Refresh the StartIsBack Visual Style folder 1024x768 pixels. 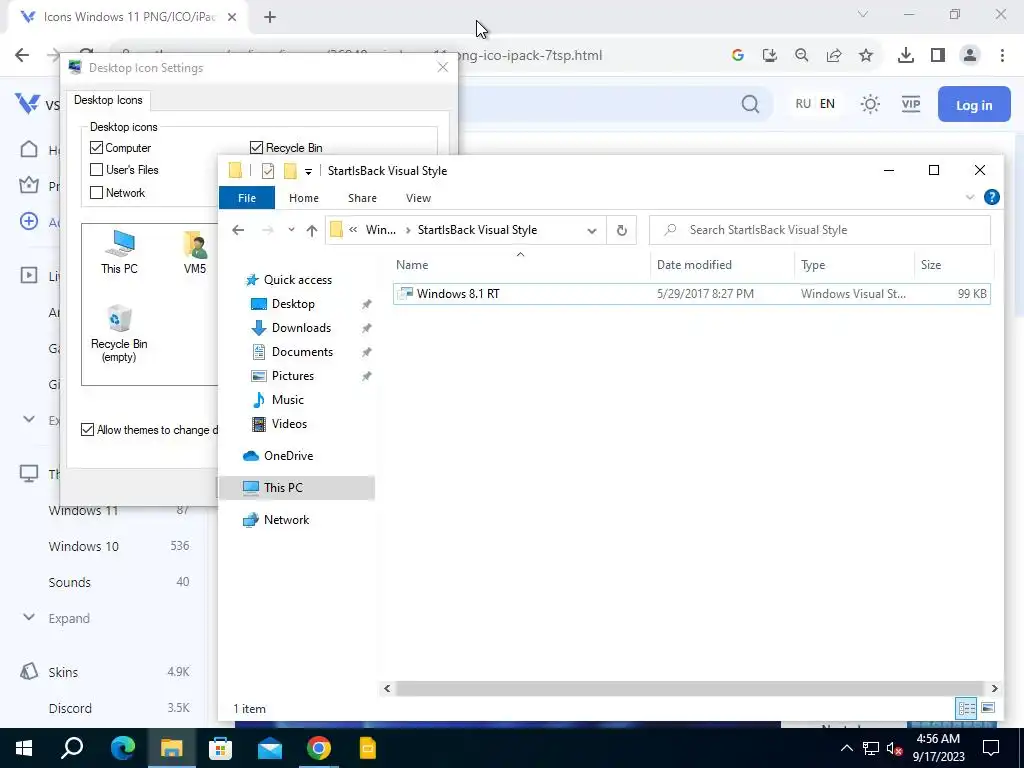622,231
